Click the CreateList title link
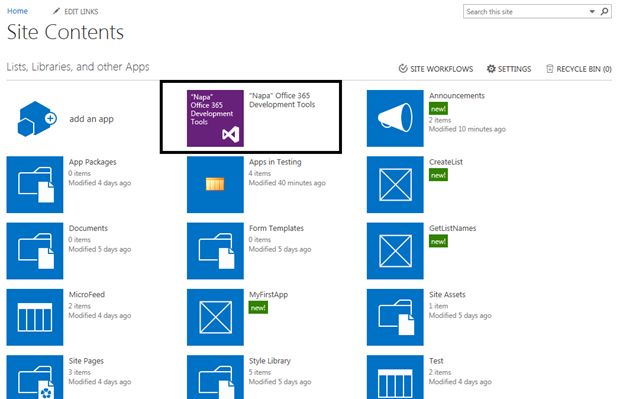Image resolution: width=623 pixels, height=399 pixels. pos(446,162)
